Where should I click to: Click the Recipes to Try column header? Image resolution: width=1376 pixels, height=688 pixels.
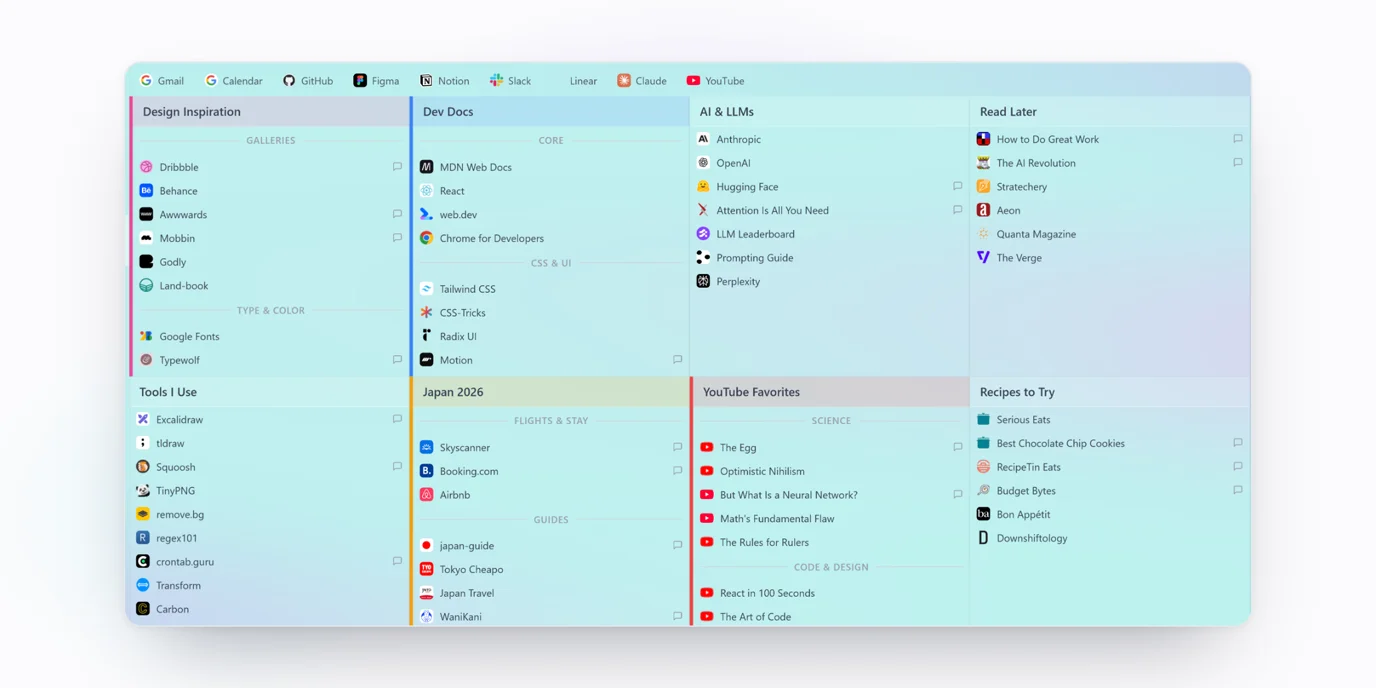click(1109, 392)
